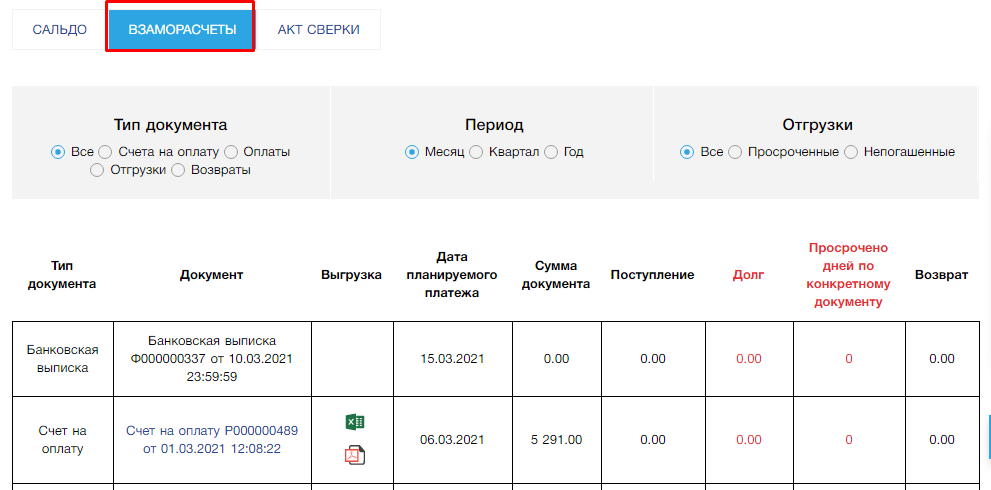Select document type Все radio button
This screenshot has height=490, width=991.
pos(58,152)
